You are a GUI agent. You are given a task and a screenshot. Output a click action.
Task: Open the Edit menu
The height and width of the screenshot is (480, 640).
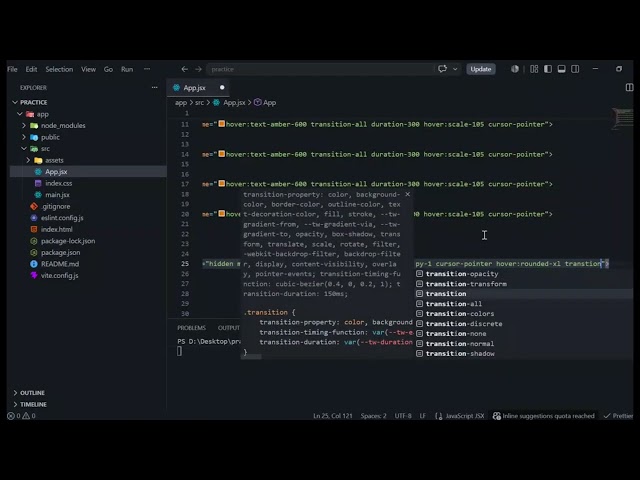[31, 69]
